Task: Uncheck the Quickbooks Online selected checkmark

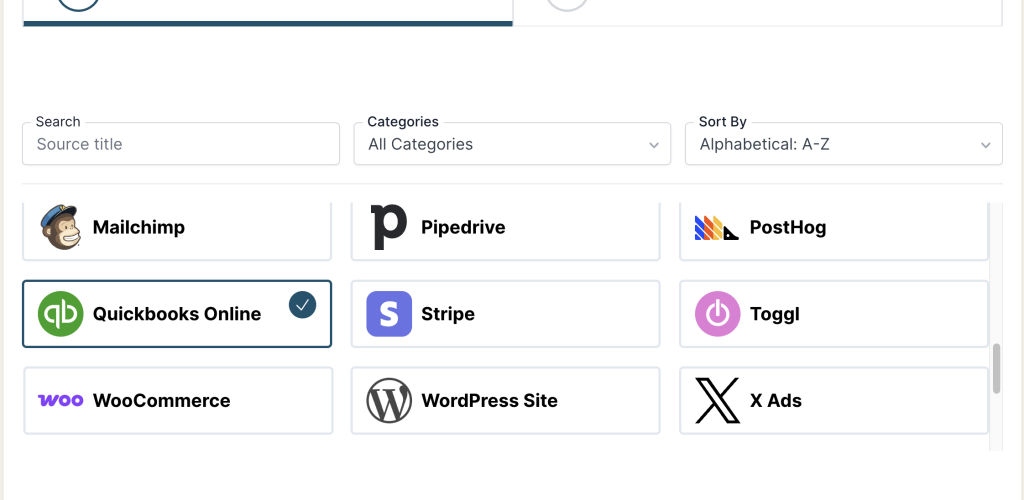Action: coord(302,305)
